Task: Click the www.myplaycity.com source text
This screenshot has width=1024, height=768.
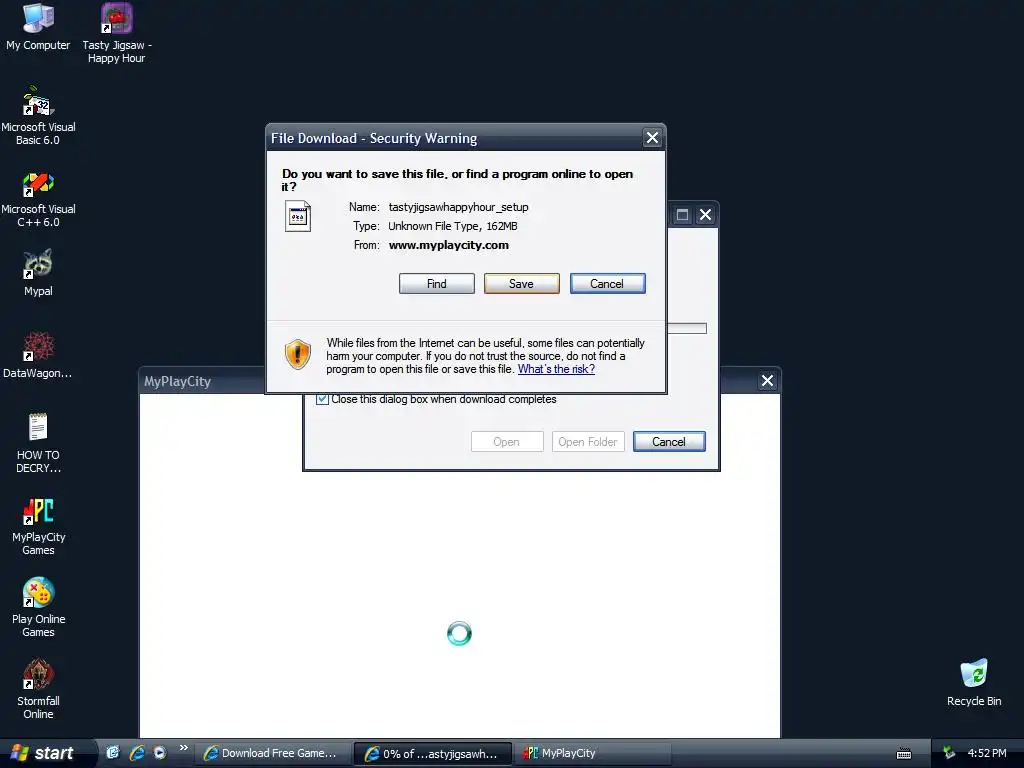Action: click(x=449, y=246)
